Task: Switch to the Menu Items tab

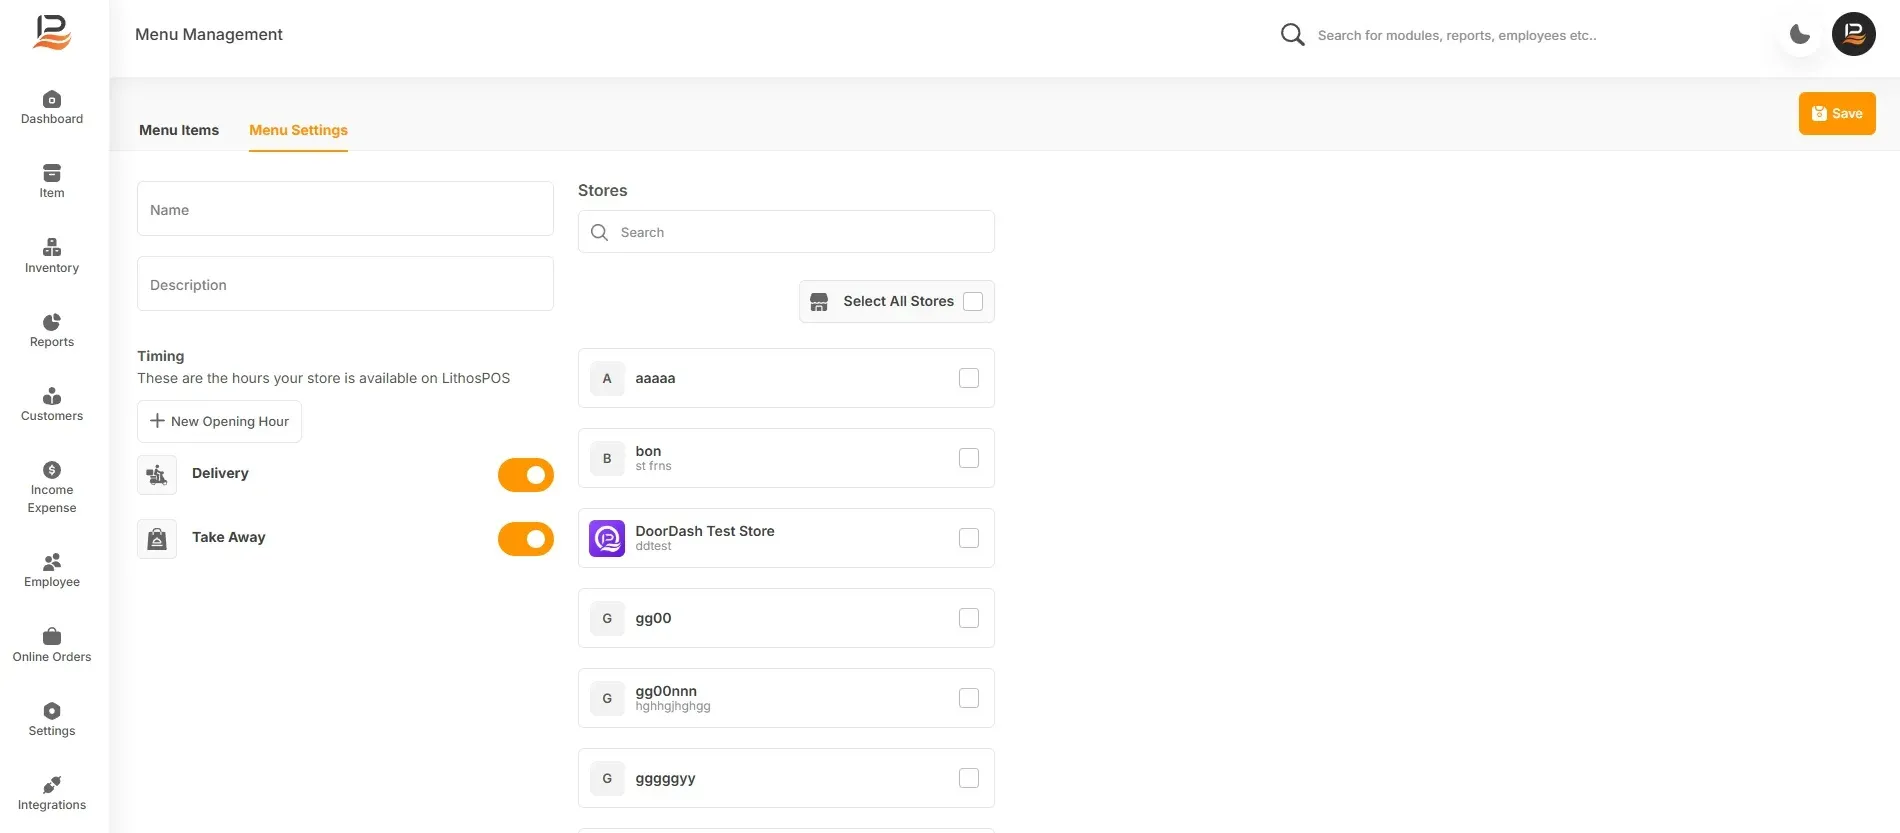Action: coord(179,130)
